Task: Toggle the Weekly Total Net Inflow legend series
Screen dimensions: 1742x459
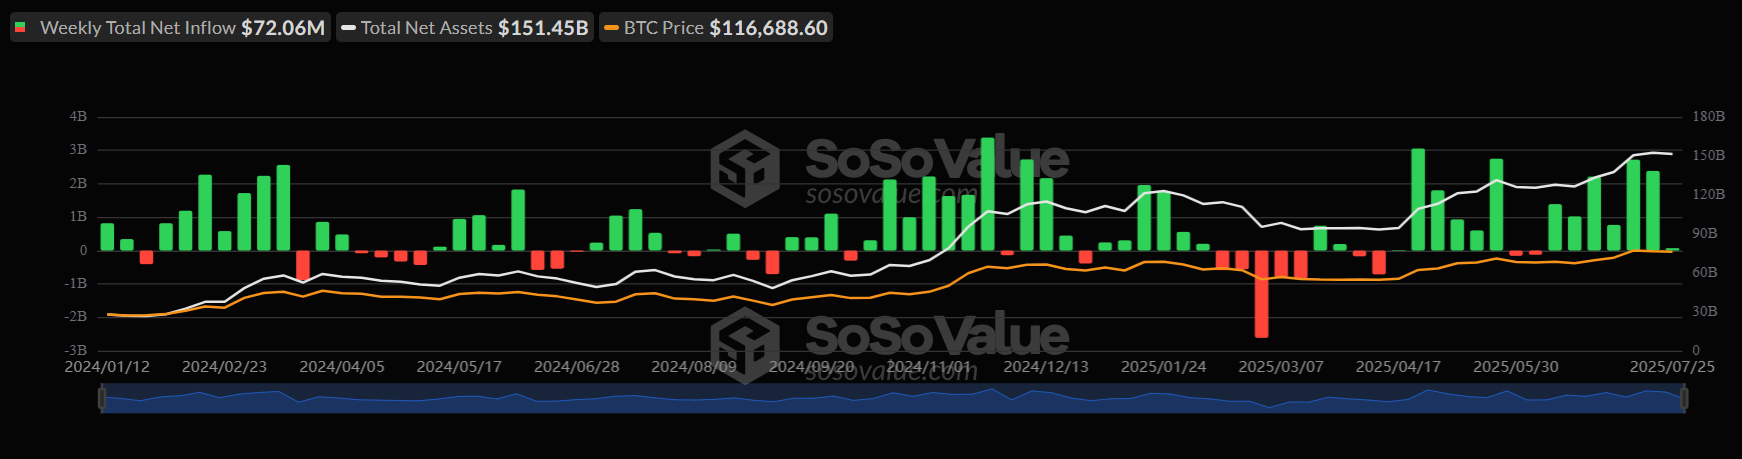Action: pos(170,28)
